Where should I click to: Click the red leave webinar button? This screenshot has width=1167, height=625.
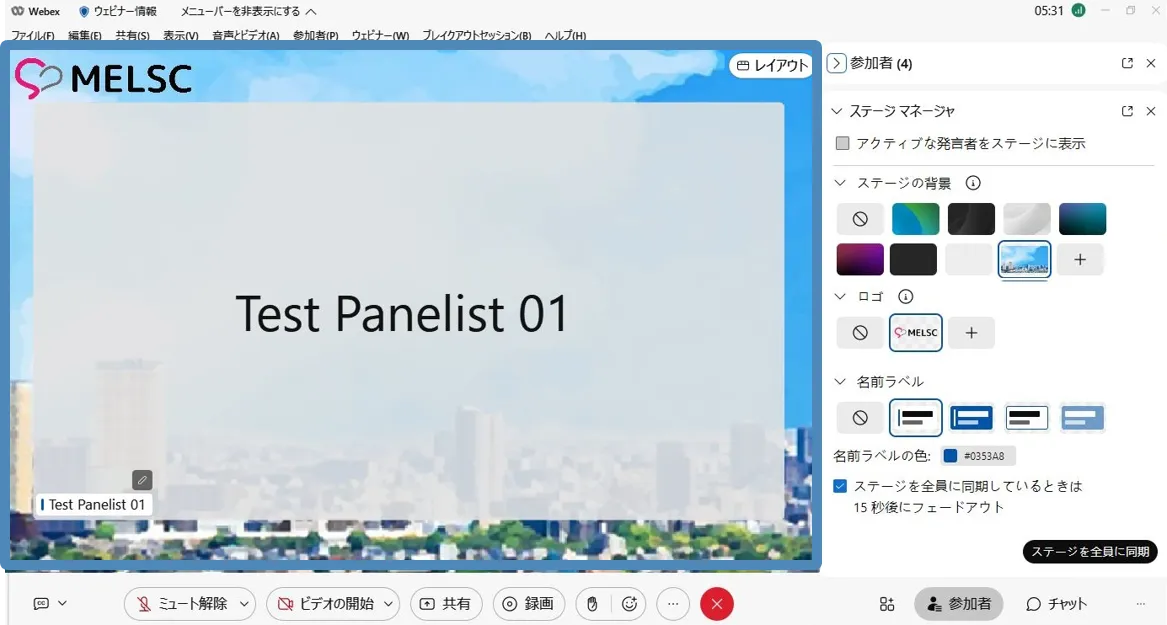(x=717, y=604)
